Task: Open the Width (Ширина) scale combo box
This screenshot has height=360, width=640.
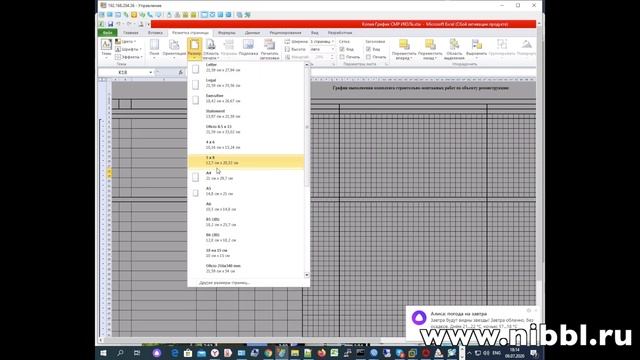Action: click(322, 42)
